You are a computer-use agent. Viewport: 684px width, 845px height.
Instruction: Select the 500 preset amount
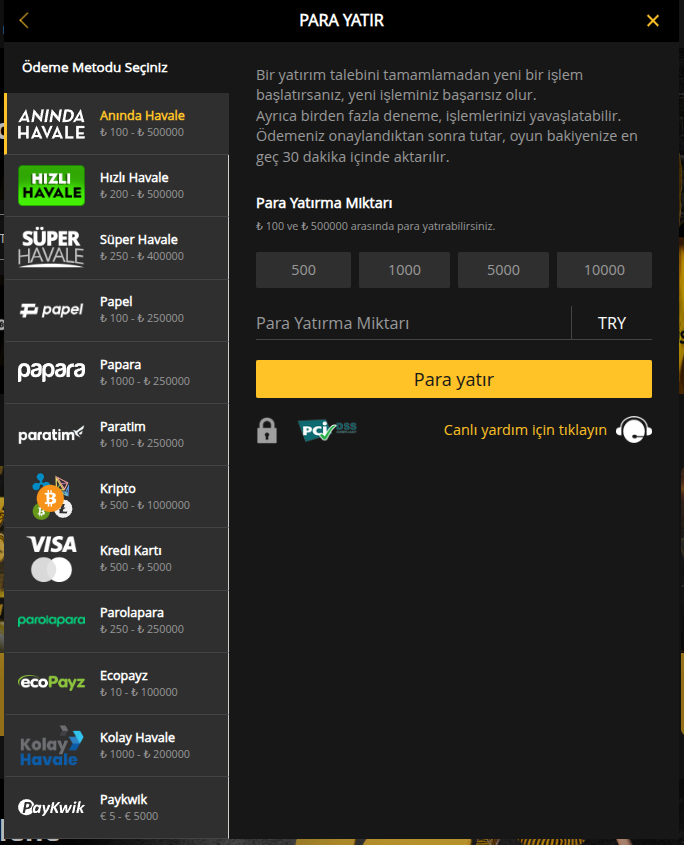tap(303, 270)
